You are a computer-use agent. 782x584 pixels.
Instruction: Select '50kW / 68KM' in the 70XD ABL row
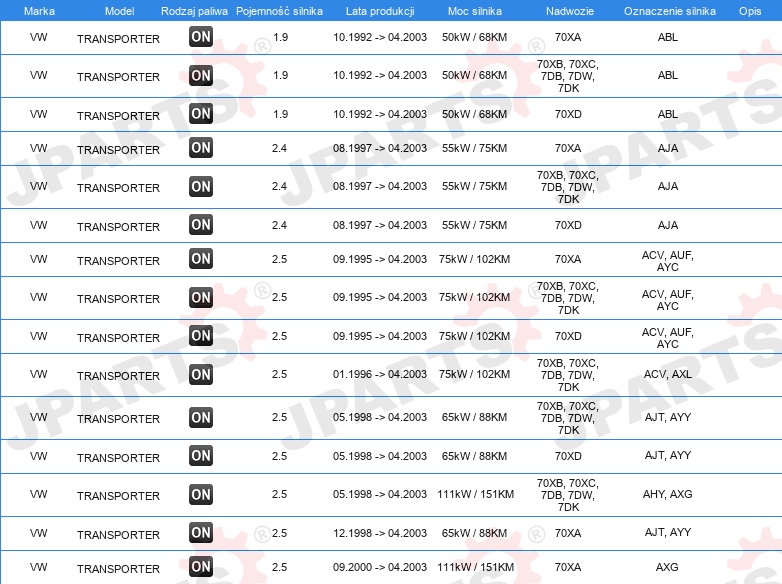pyautogui.click(x=474, y=114)
